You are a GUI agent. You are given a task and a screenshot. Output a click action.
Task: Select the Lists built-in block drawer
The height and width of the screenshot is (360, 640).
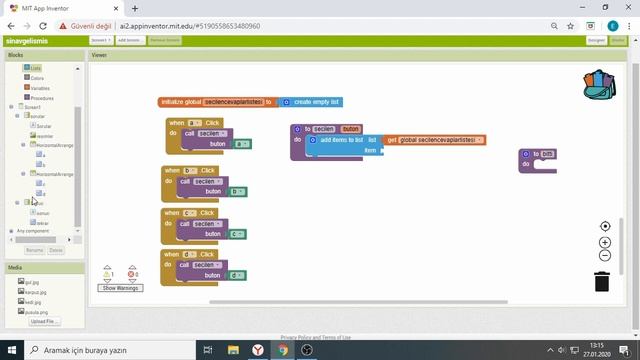point(32,68)
